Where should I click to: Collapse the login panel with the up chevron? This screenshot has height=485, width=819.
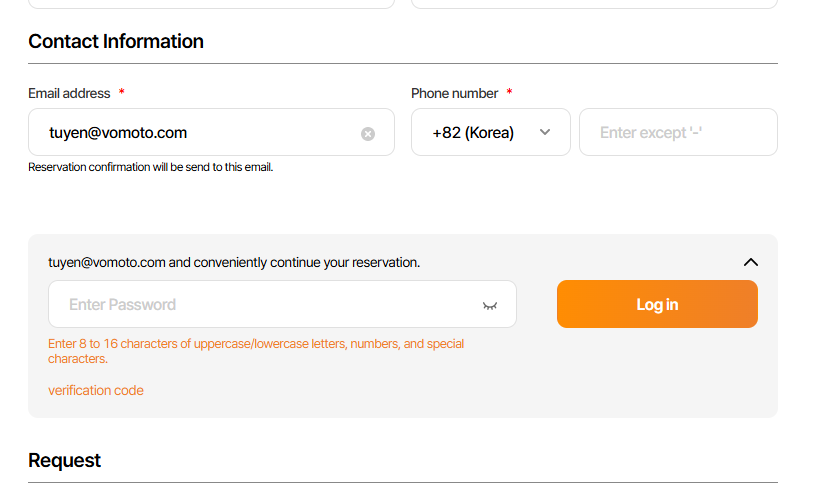751,262
